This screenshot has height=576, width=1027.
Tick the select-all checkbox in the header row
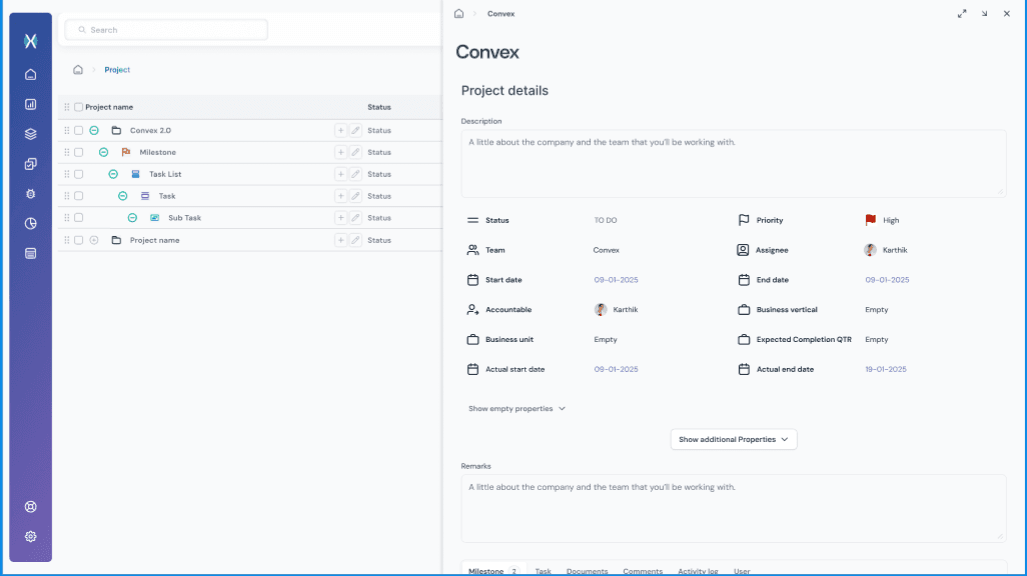[x=79, y=107]
